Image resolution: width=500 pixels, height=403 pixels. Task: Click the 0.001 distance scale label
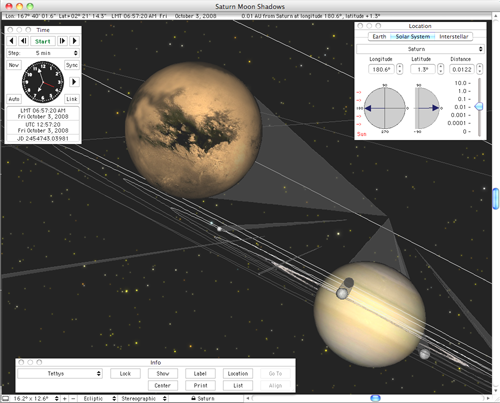(x=460, y=115)
